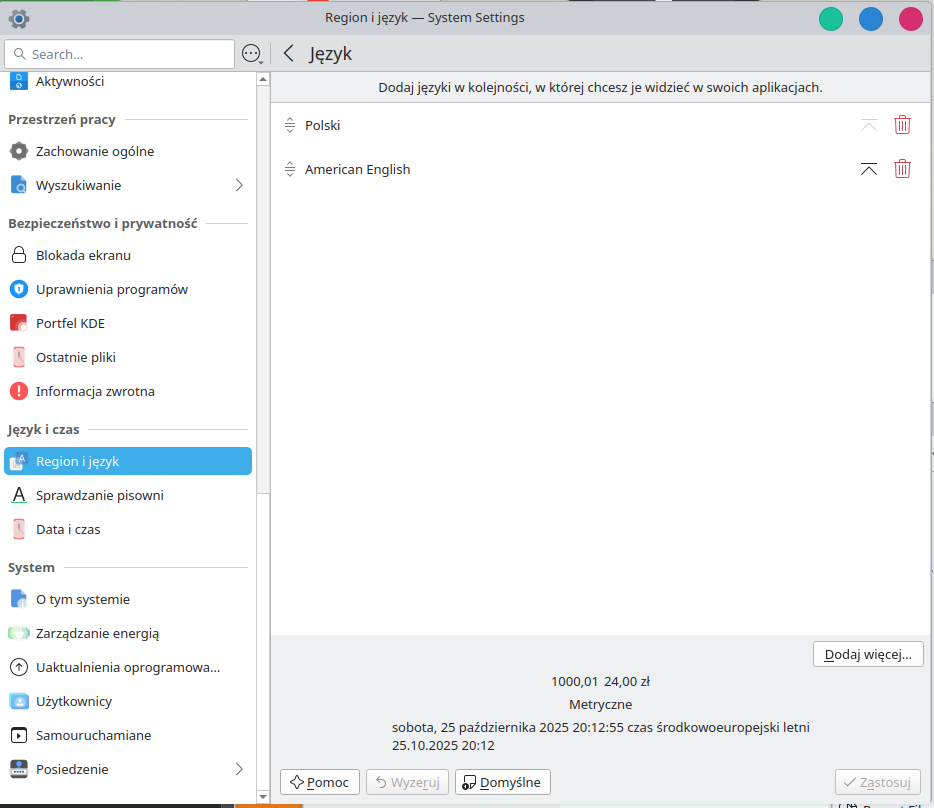Open Informacja zwrotna settings
This screenshot has width=934, height=808.
coord(95,391)
